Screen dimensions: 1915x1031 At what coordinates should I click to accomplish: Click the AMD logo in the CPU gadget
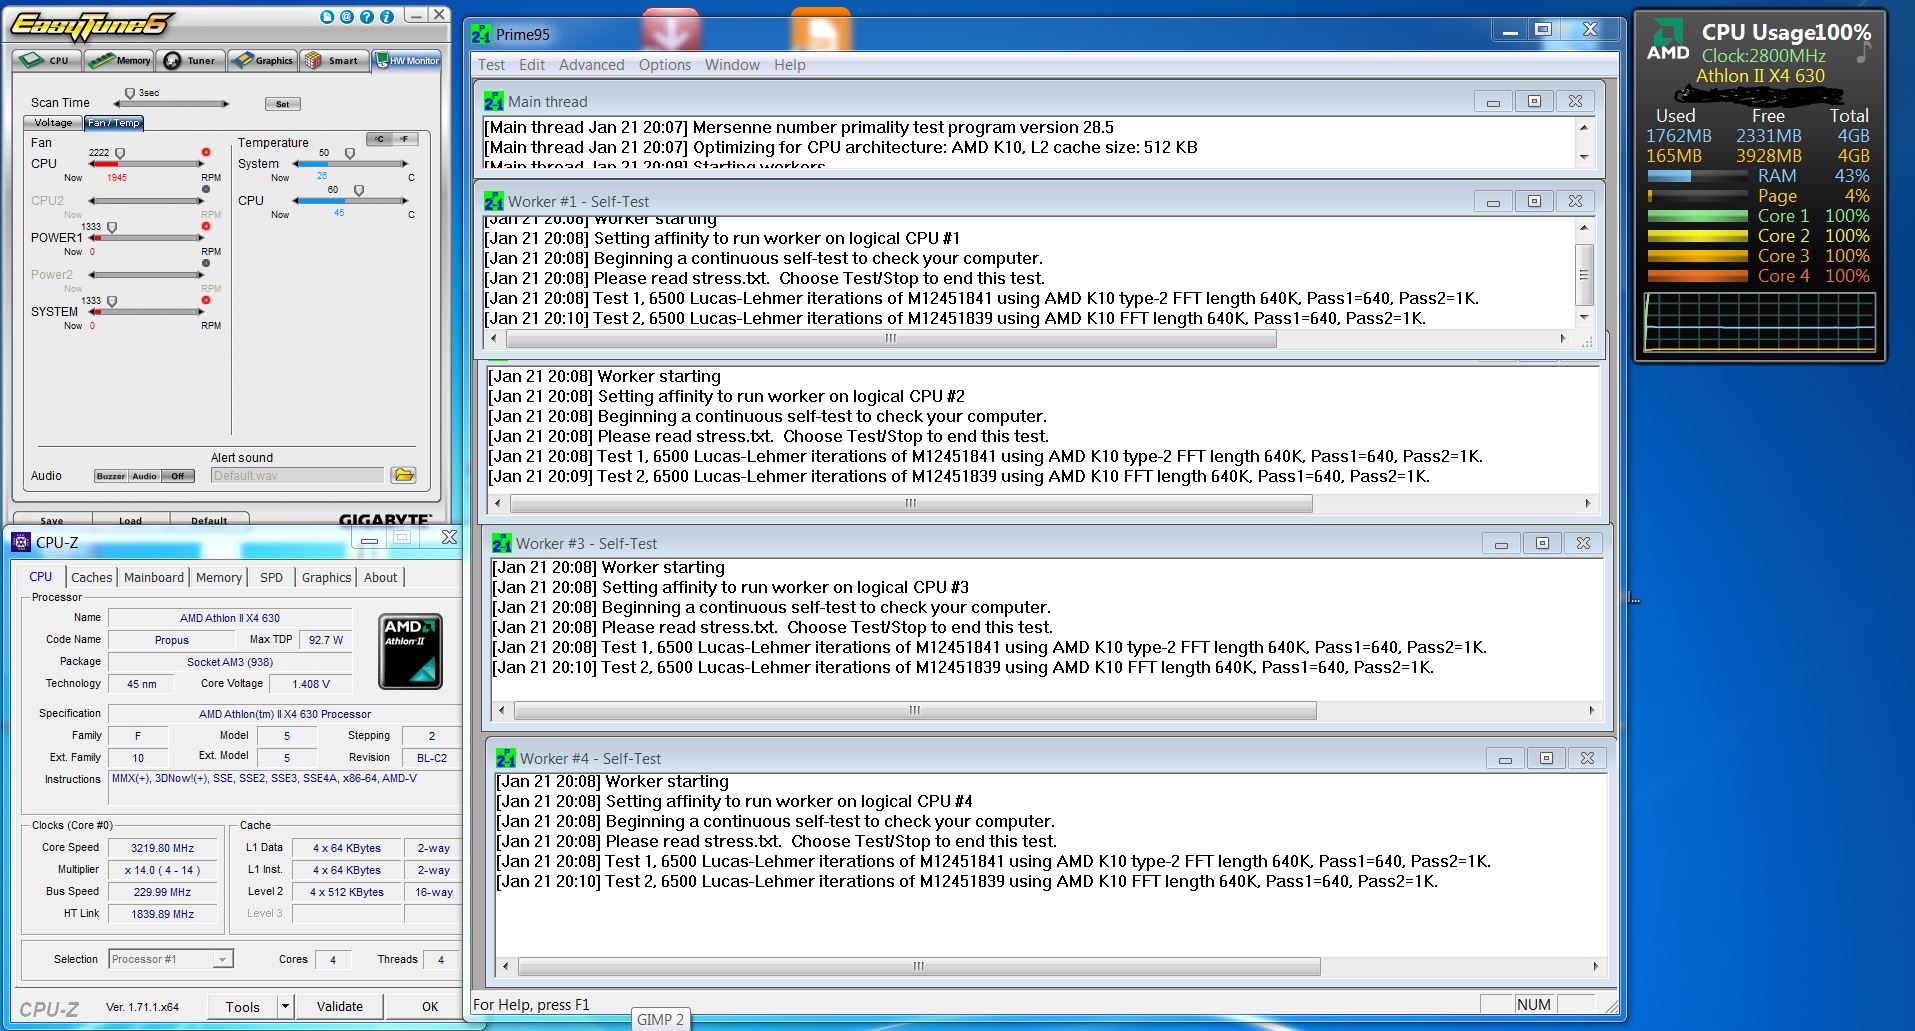click(x=1668, y=40)
